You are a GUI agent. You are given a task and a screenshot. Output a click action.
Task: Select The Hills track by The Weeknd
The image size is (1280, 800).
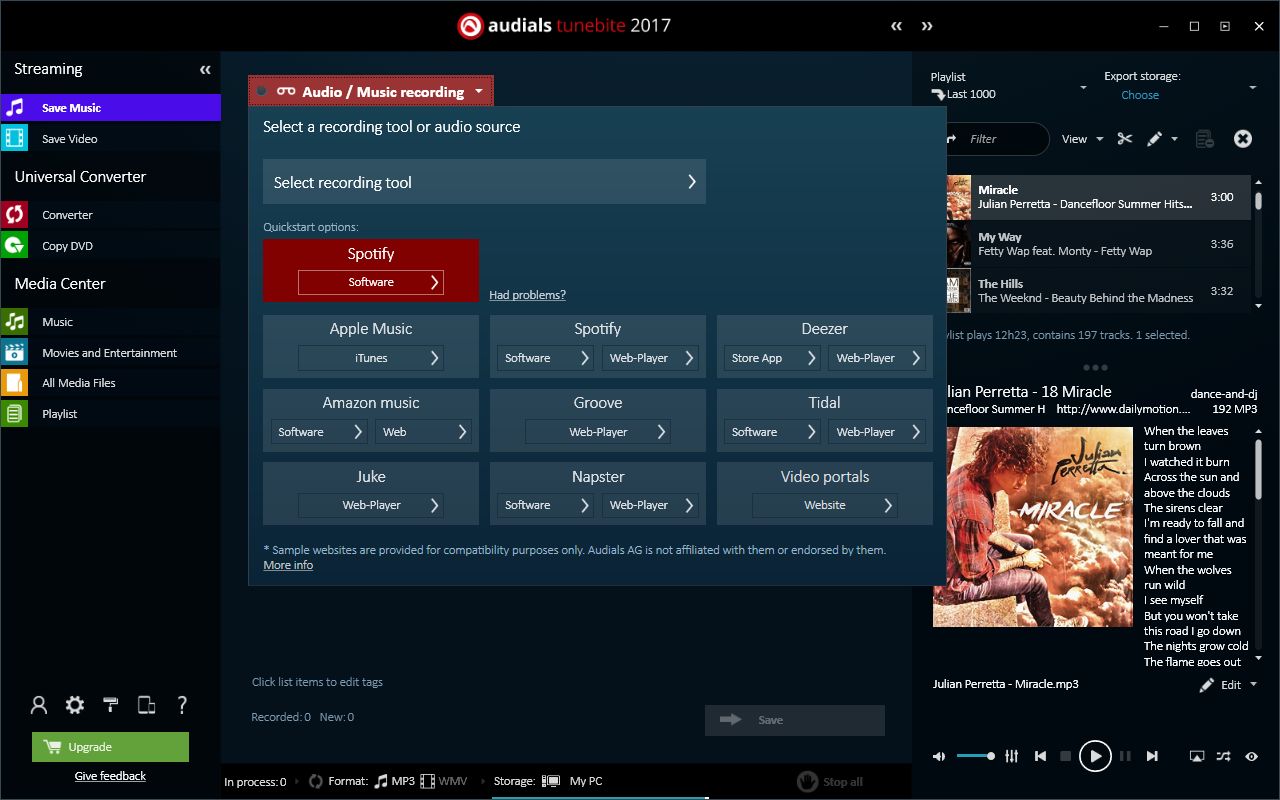1098,290
